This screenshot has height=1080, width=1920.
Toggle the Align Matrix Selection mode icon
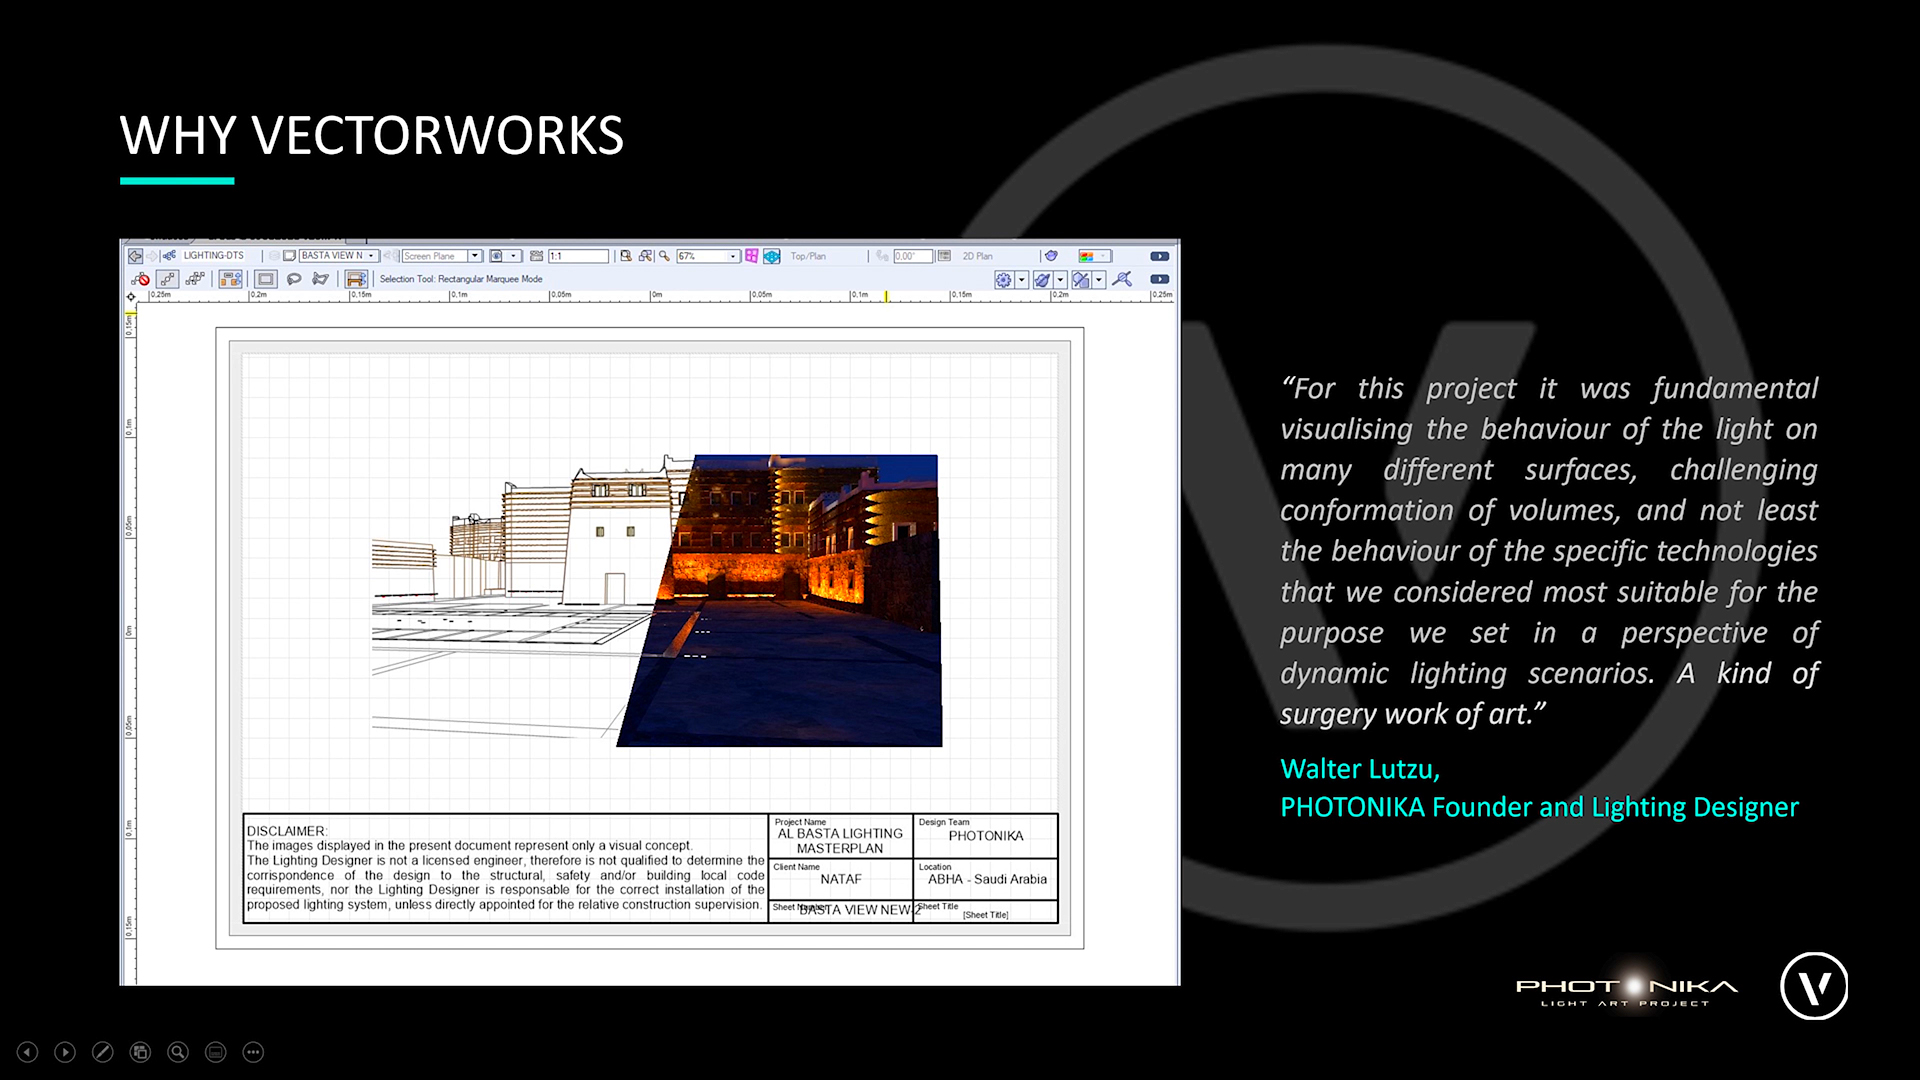tap(356, 279)
